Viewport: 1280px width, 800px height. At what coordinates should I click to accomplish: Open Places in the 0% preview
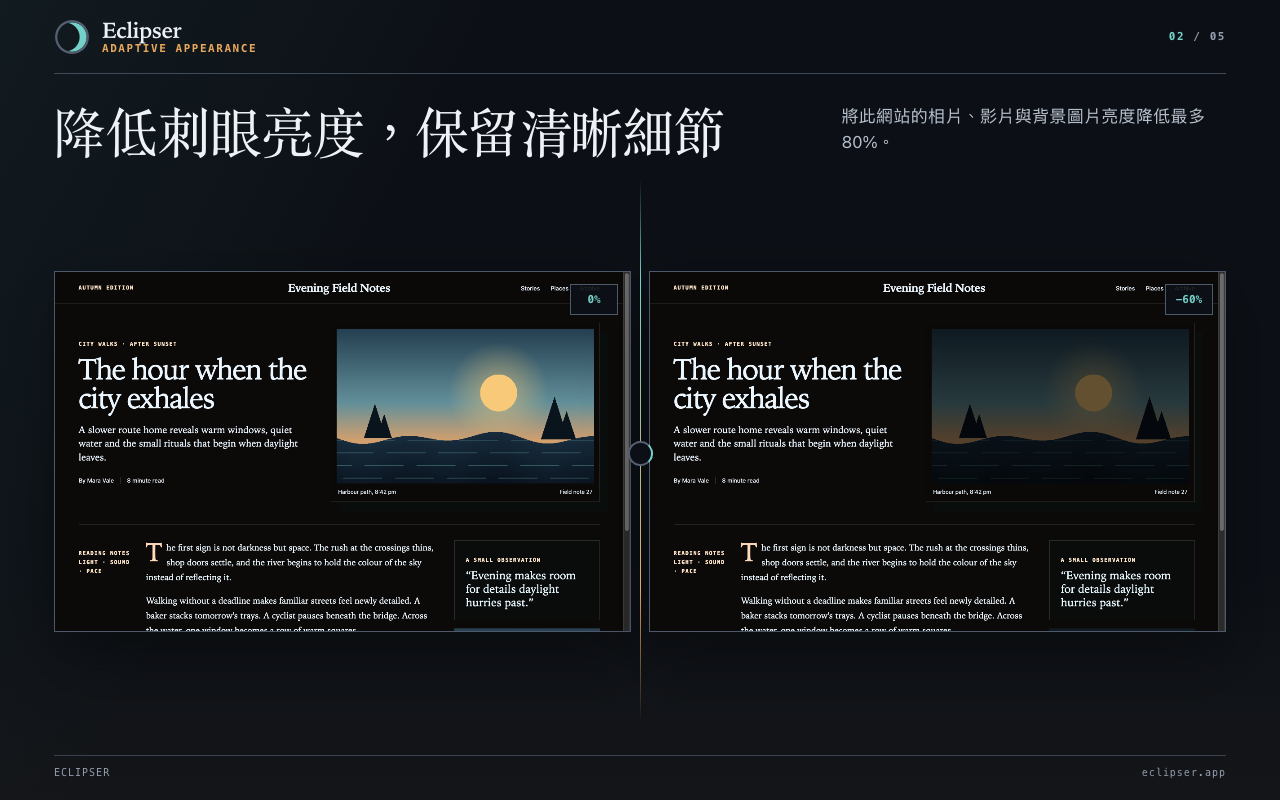click(559, 288)
